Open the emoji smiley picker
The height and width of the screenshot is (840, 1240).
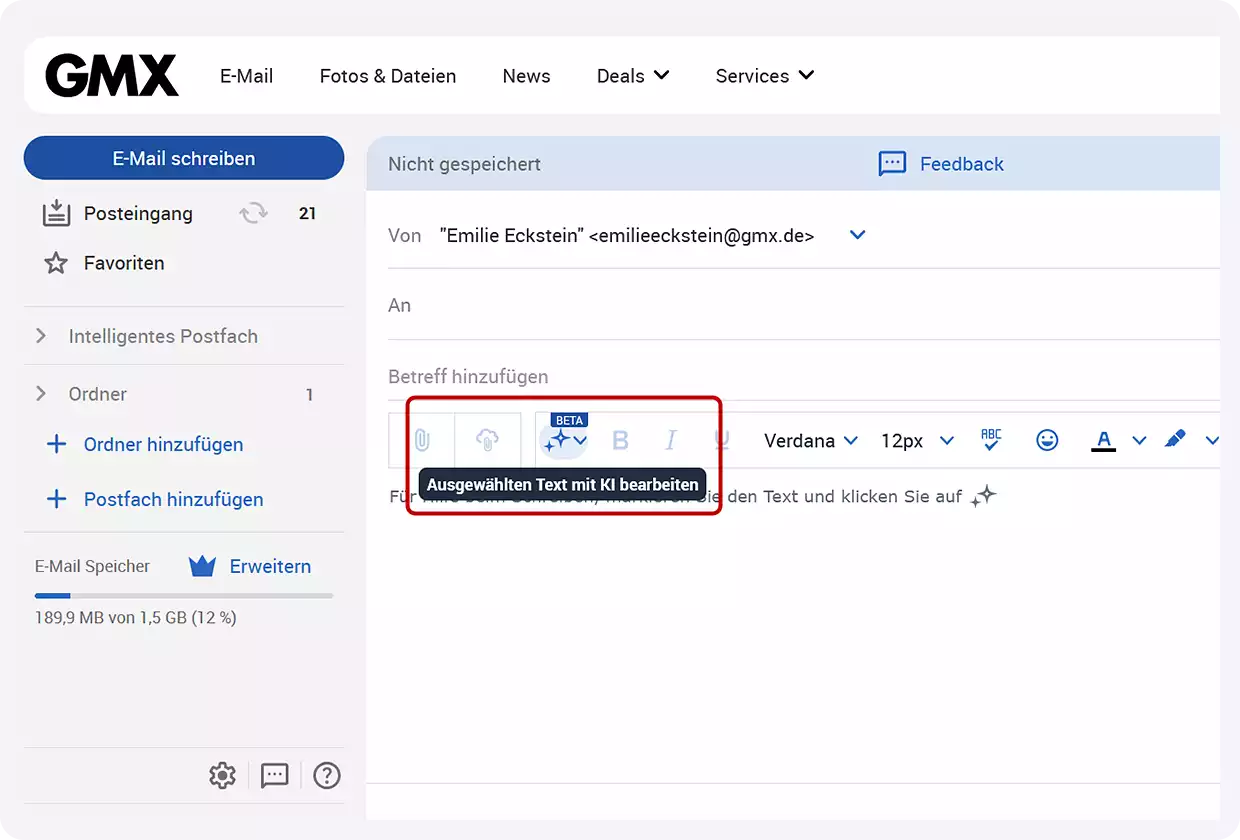click(x=1047, y=440)
